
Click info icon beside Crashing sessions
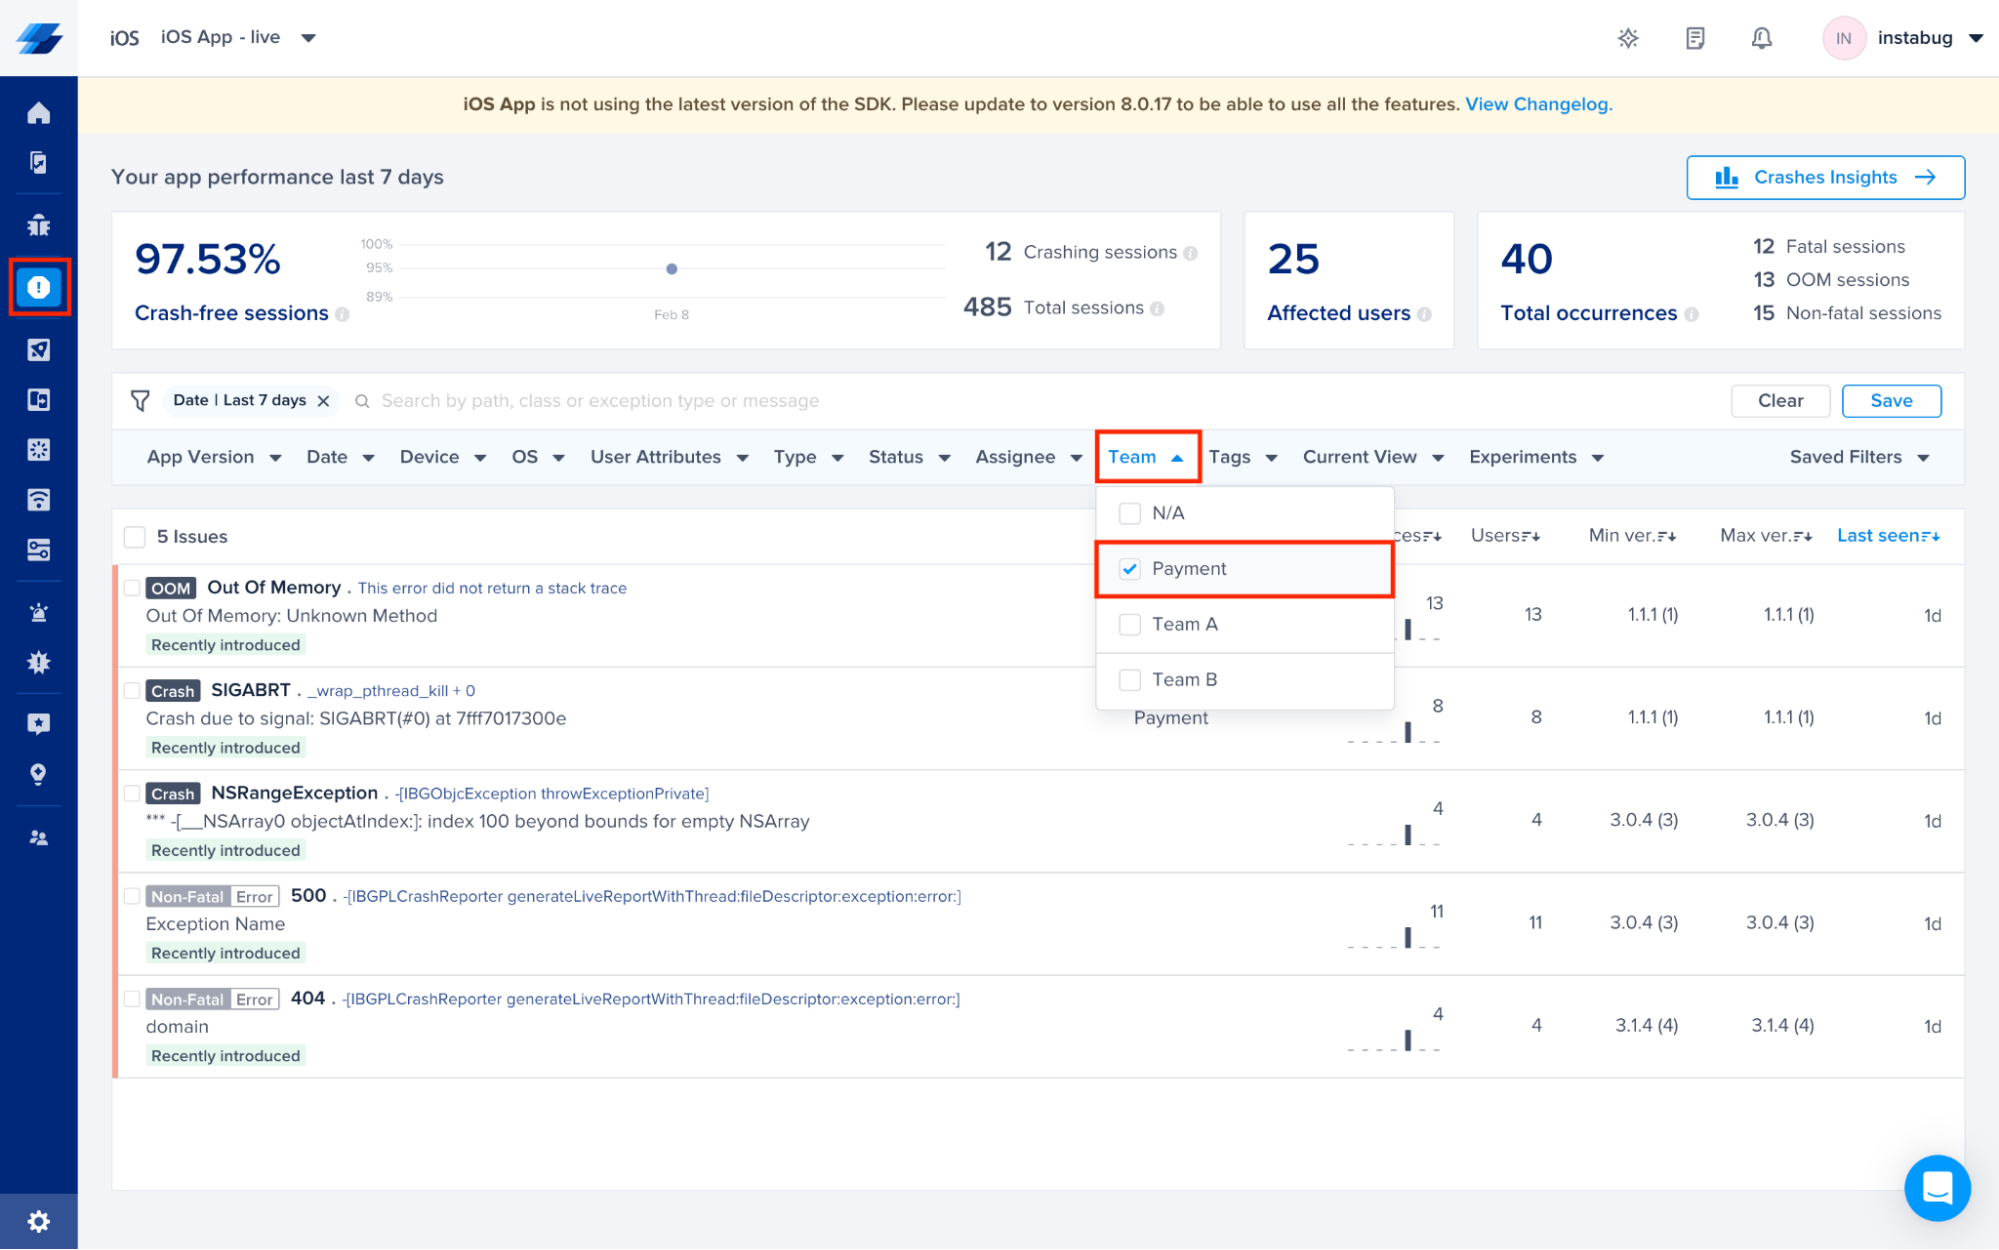click(1190, 253)
